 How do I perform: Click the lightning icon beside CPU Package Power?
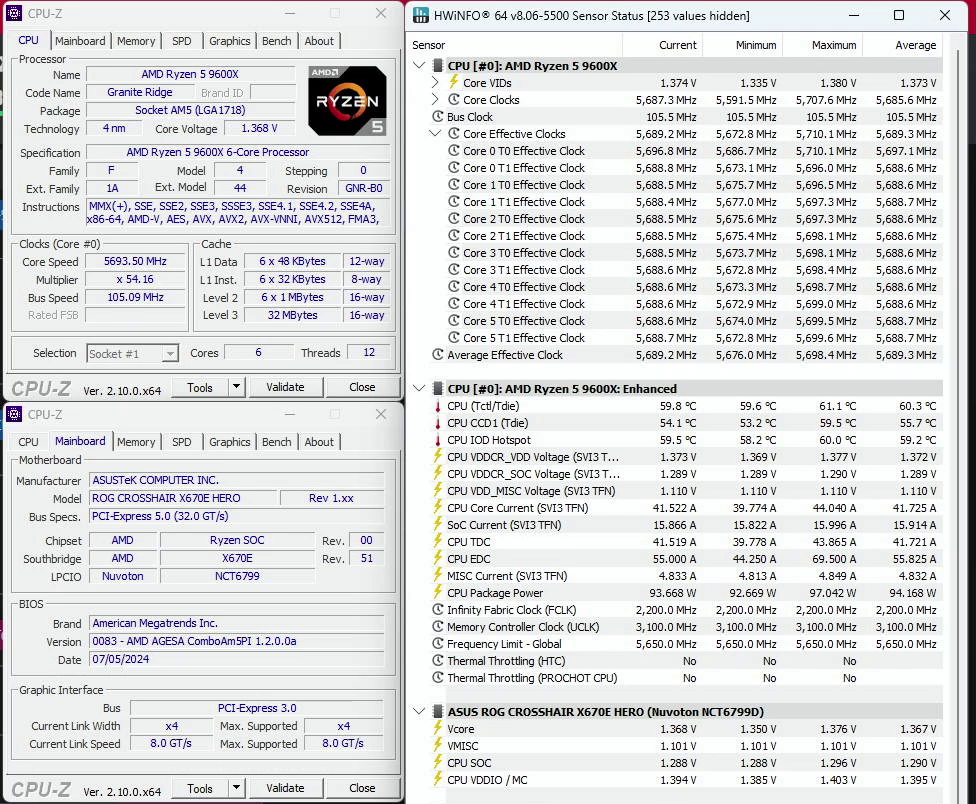pyautogui.click(x=438, y=592)
